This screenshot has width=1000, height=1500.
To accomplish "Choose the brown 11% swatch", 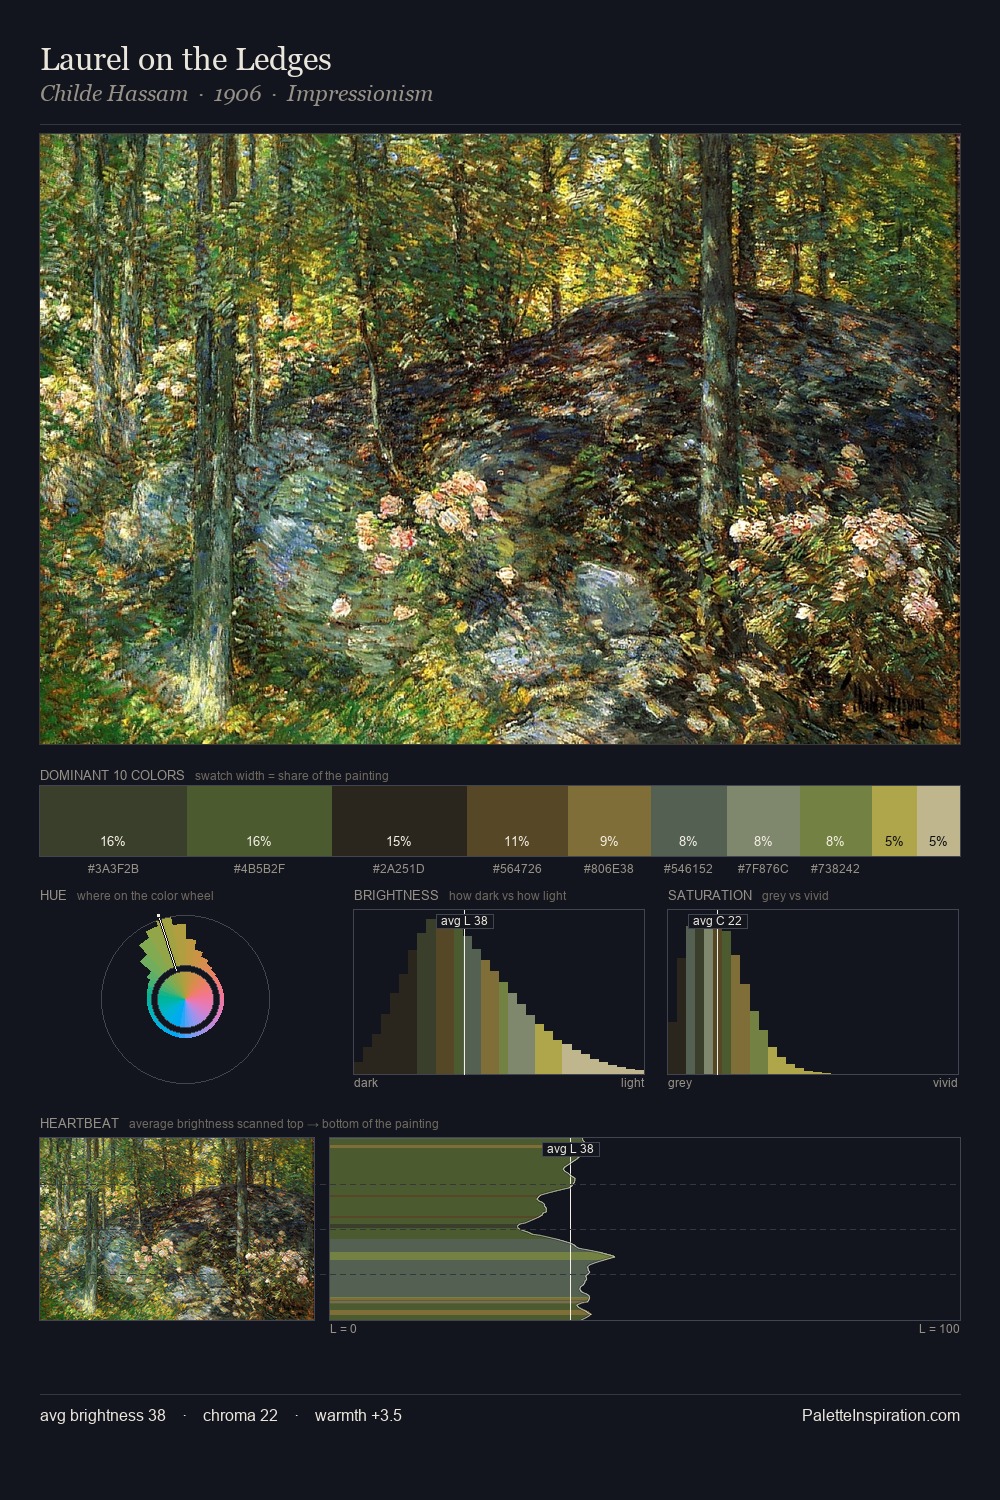I will pos(517,821).
